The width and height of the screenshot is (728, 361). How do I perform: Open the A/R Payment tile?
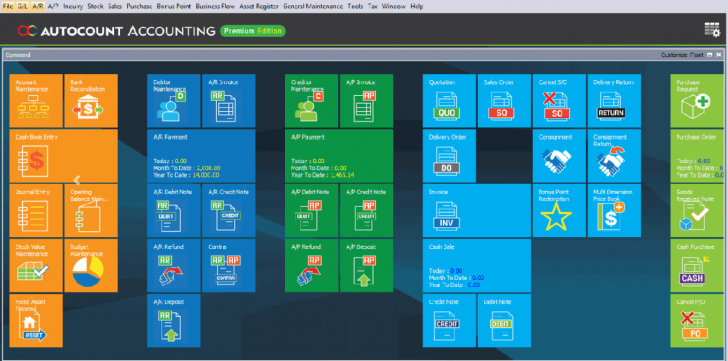[x=201, y=156]
